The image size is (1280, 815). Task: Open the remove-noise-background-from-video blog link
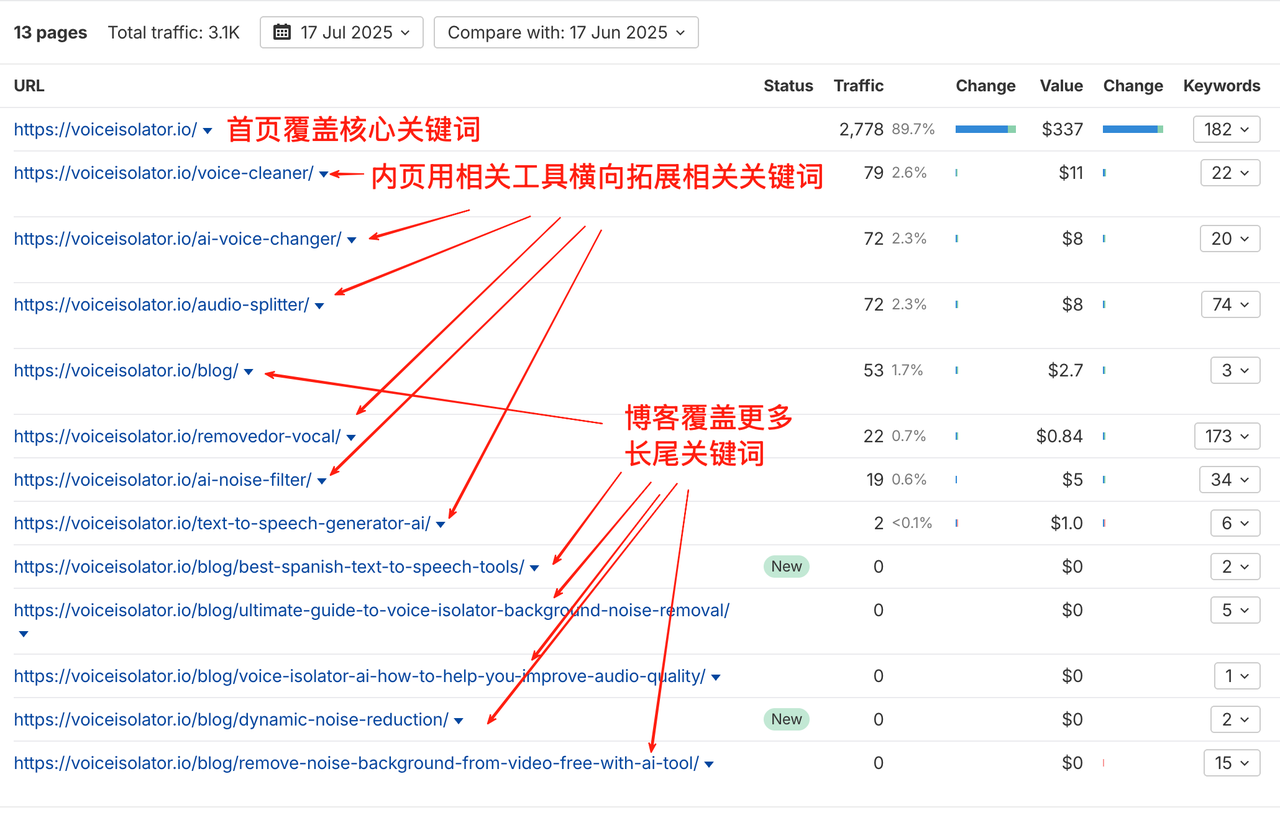point(356,764)
